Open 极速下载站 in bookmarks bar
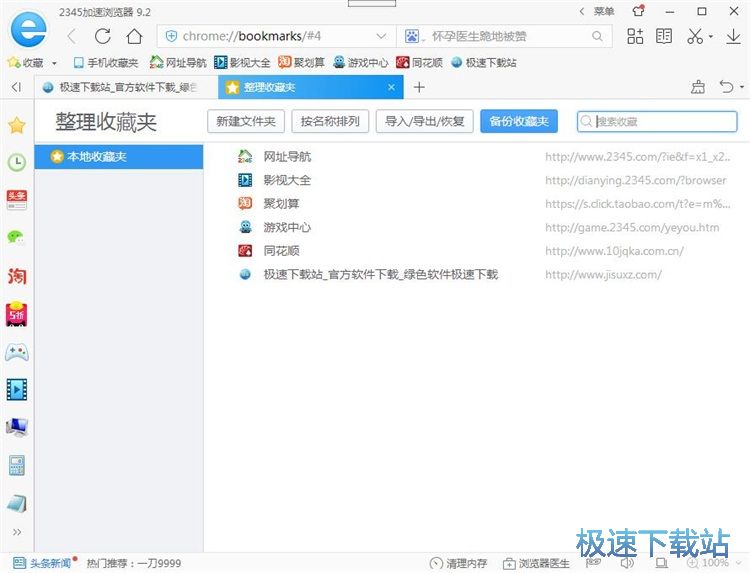Viewport: 750px width, 573px height. pyautogui.click(x=484, y=63)
